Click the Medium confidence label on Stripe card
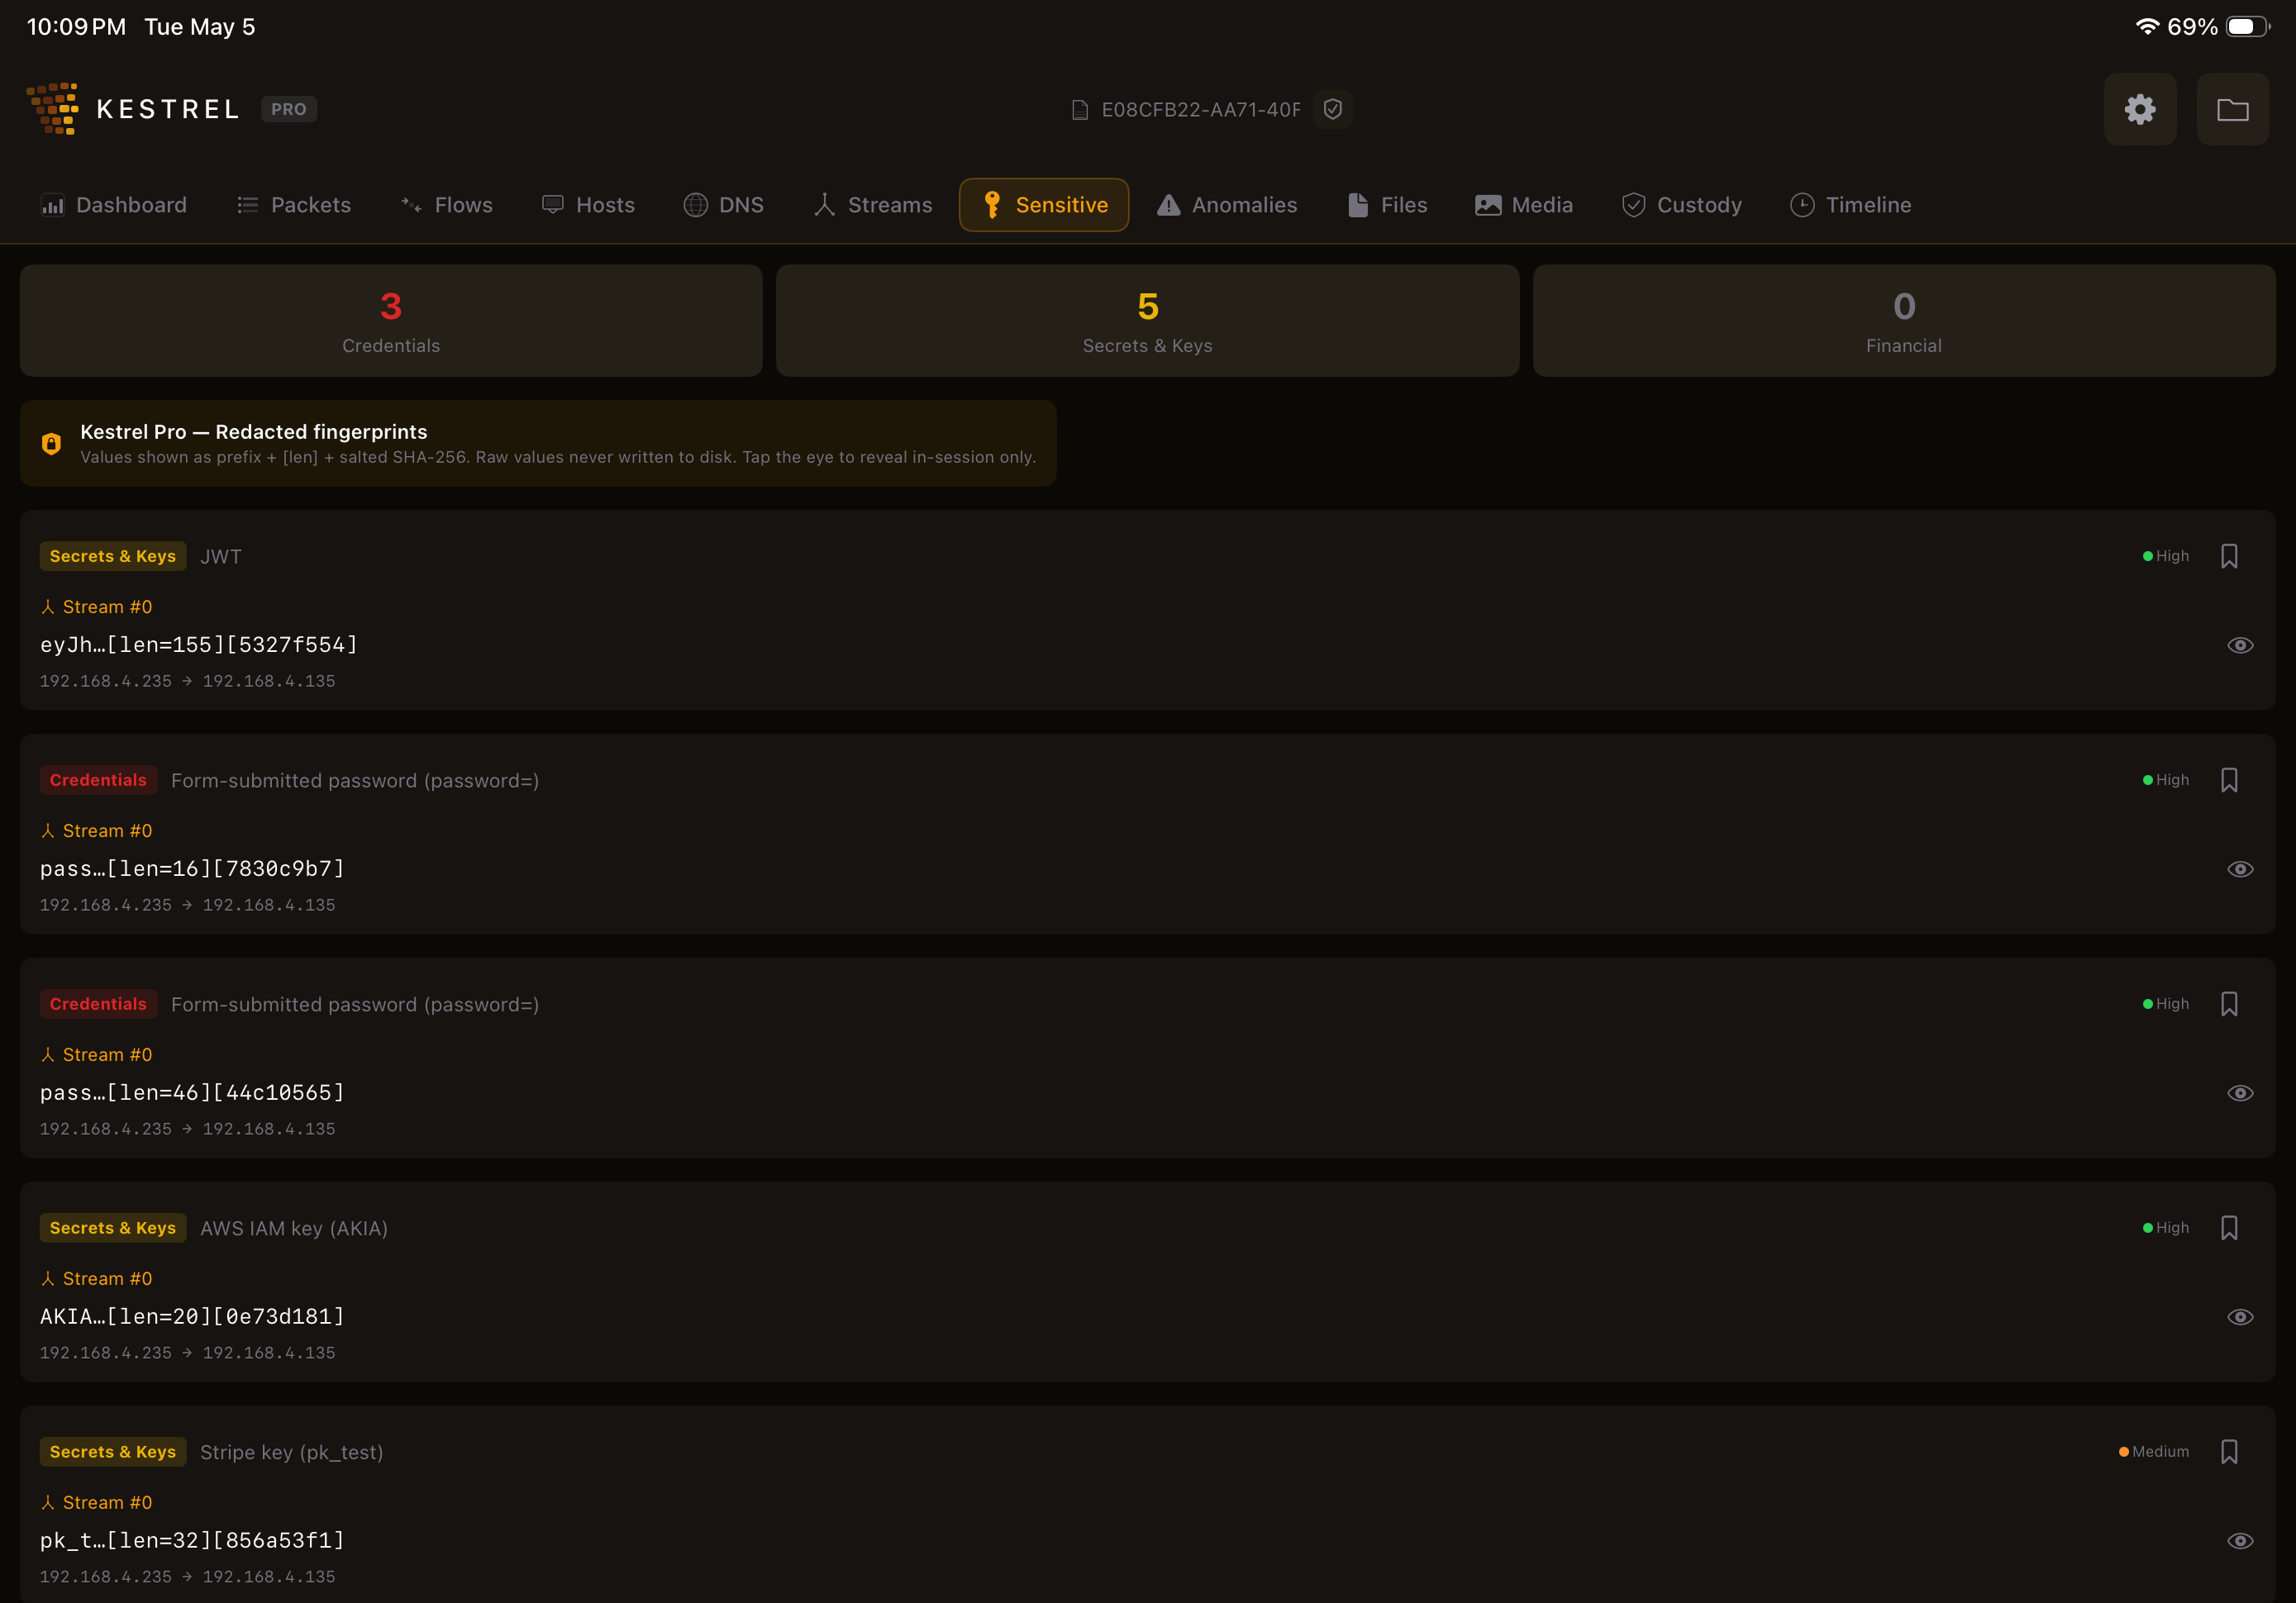2296x1603 pixels. [2154, 1452]
